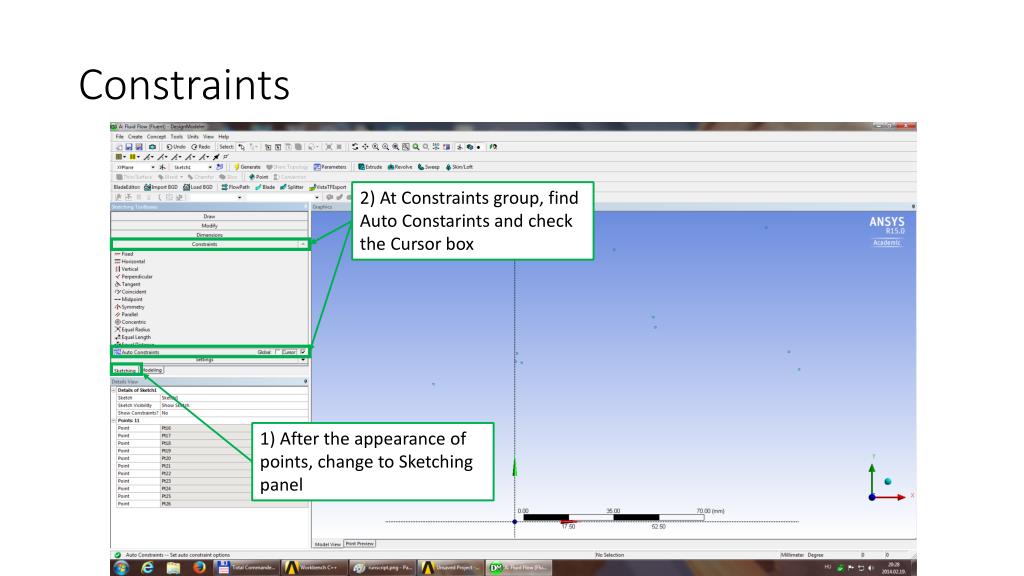Open the Help menu
The width and height of the screenshot is (1024, 576).
tap(224, 136)
